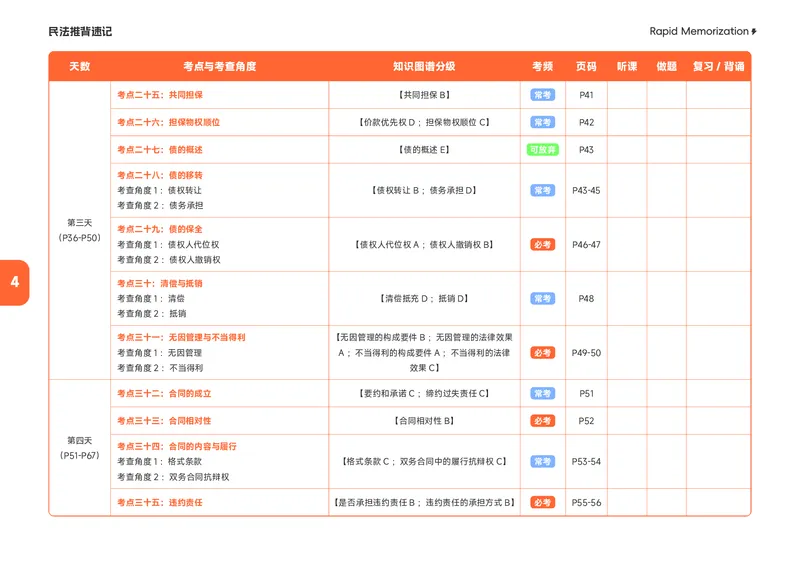Click the lightning icon beside Rapid Memorization
Viewport: 800px width, 566px height.
pyautogui.click(x=754, y=32)
